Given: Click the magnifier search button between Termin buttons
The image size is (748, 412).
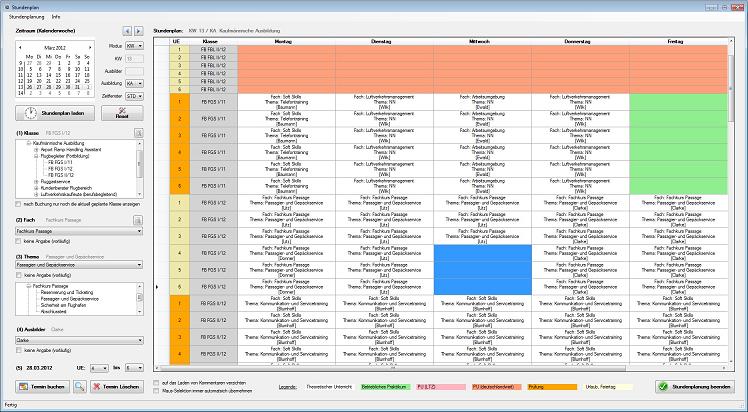Looking at the screenshot, I should tap(80, 387).
